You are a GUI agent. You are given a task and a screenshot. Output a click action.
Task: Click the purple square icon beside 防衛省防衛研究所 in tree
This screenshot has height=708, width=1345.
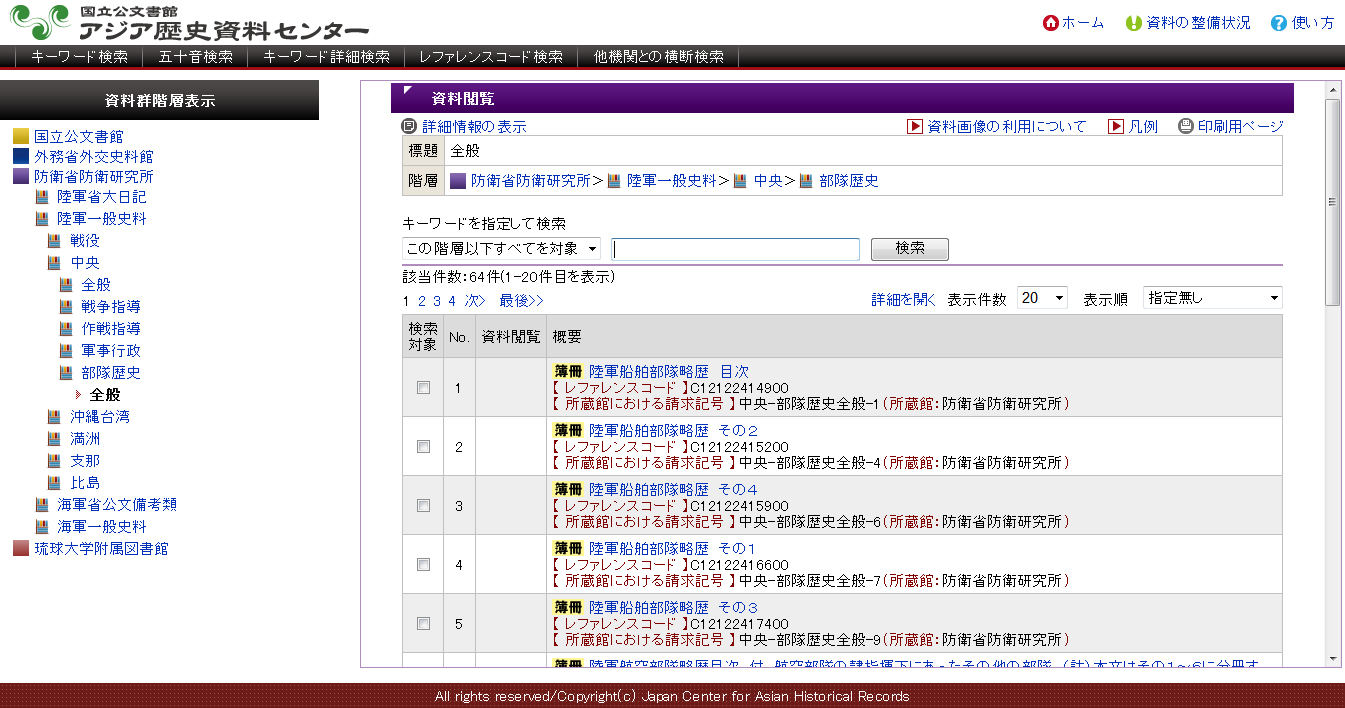[x=21, y=176]
